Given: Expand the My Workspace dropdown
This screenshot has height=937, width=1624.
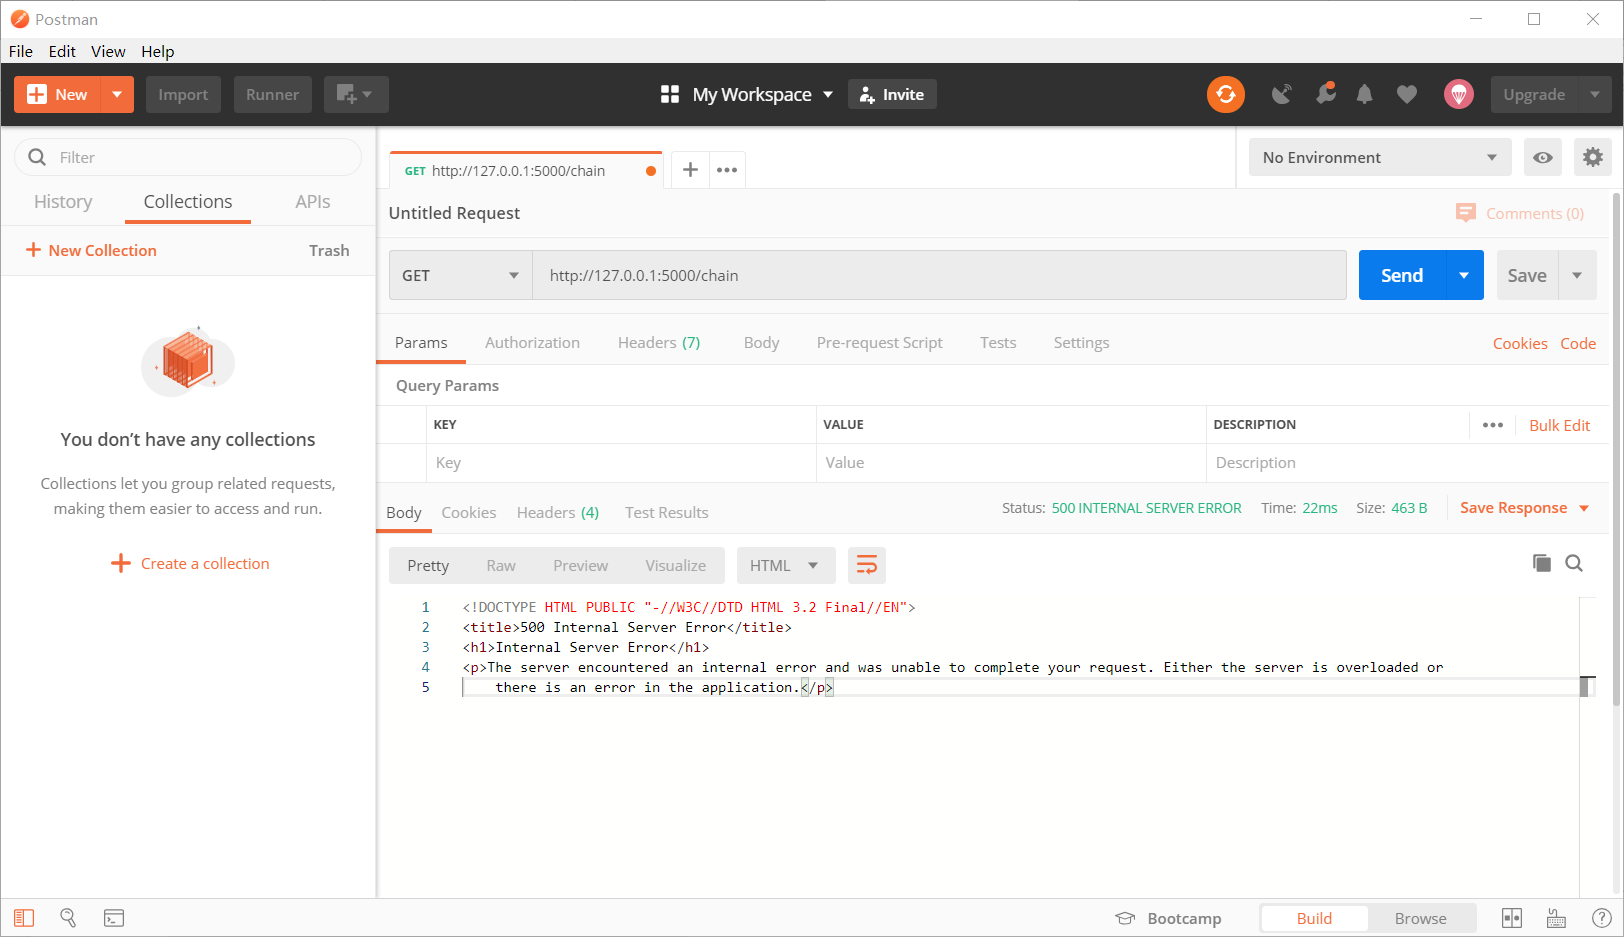Looking at the screenshot, I should 828,95.
